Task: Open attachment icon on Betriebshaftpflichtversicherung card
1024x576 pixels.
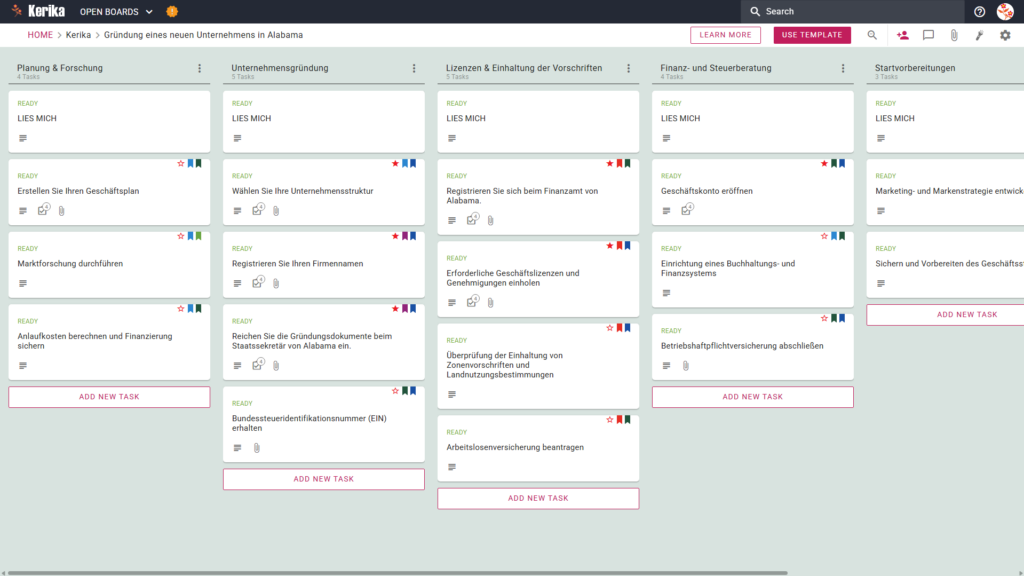Action: point(686,366)
